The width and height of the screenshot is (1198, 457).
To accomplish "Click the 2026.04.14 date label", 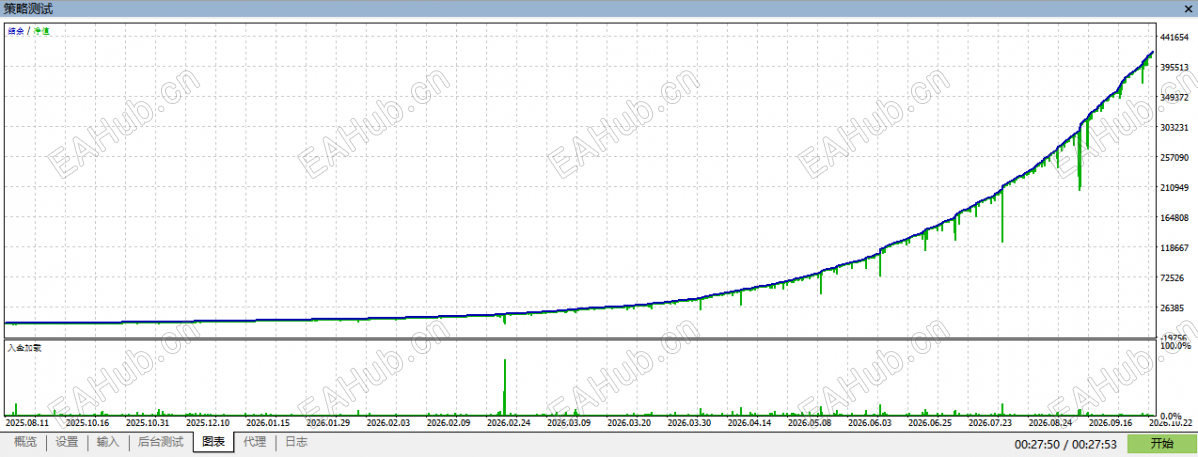I will tap(750, 422).
